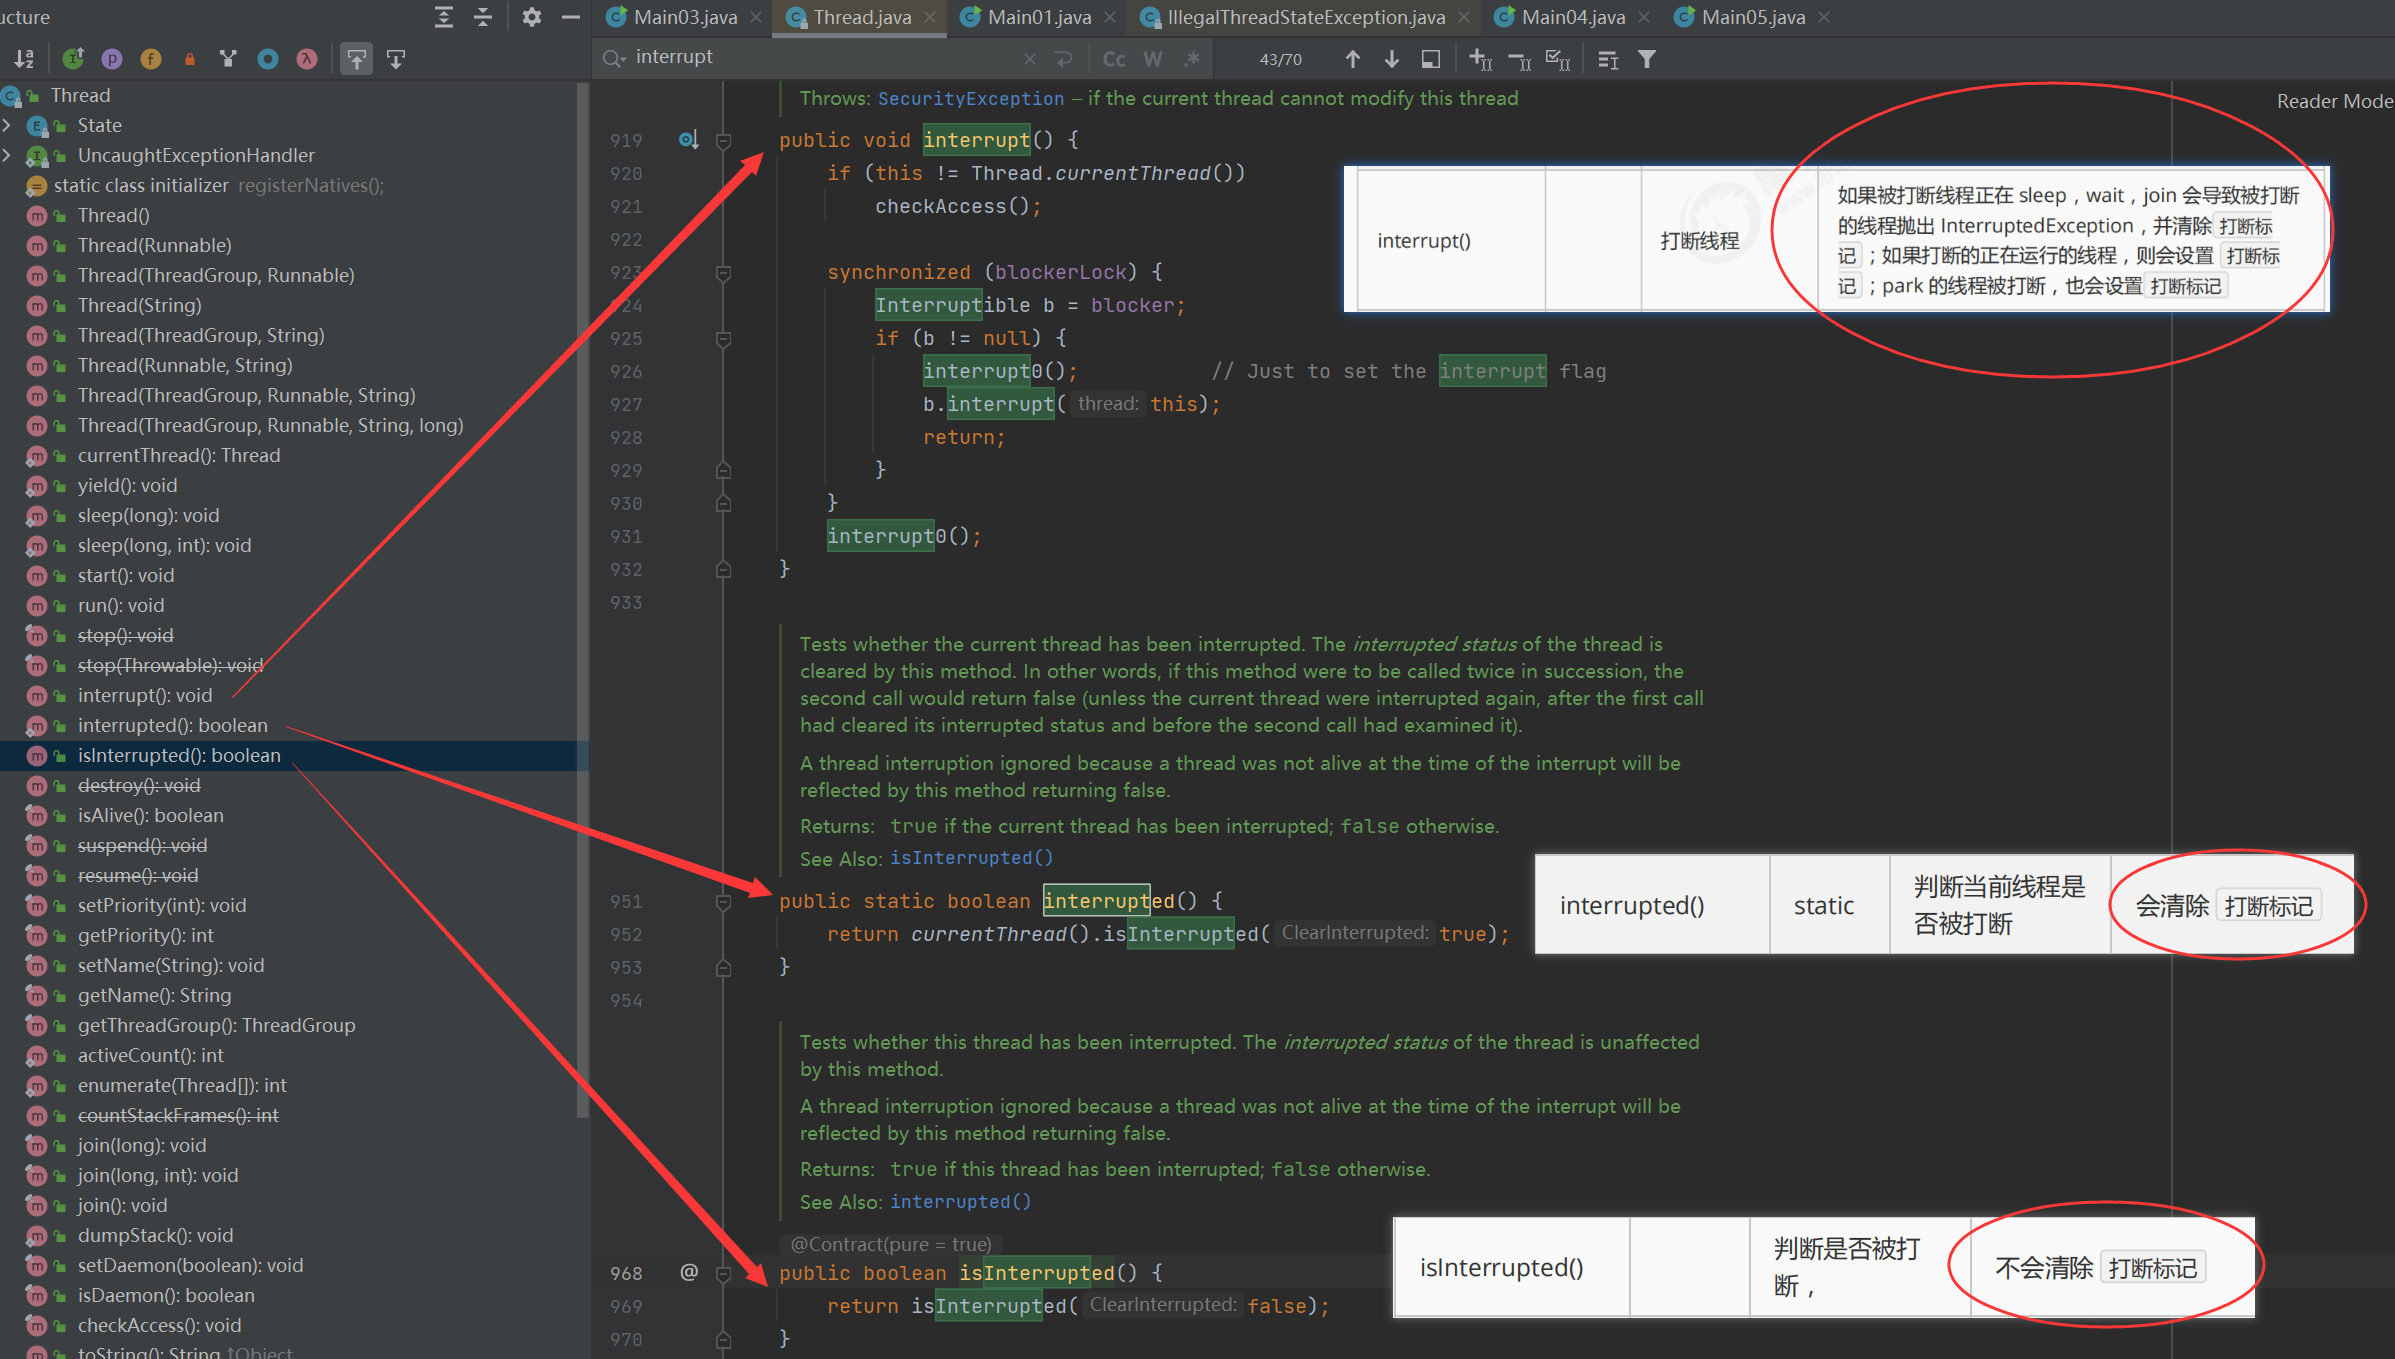The image size is (2395, 1359).
Task: Go to previous search occurrence
Action: [x=1353, y=59]
